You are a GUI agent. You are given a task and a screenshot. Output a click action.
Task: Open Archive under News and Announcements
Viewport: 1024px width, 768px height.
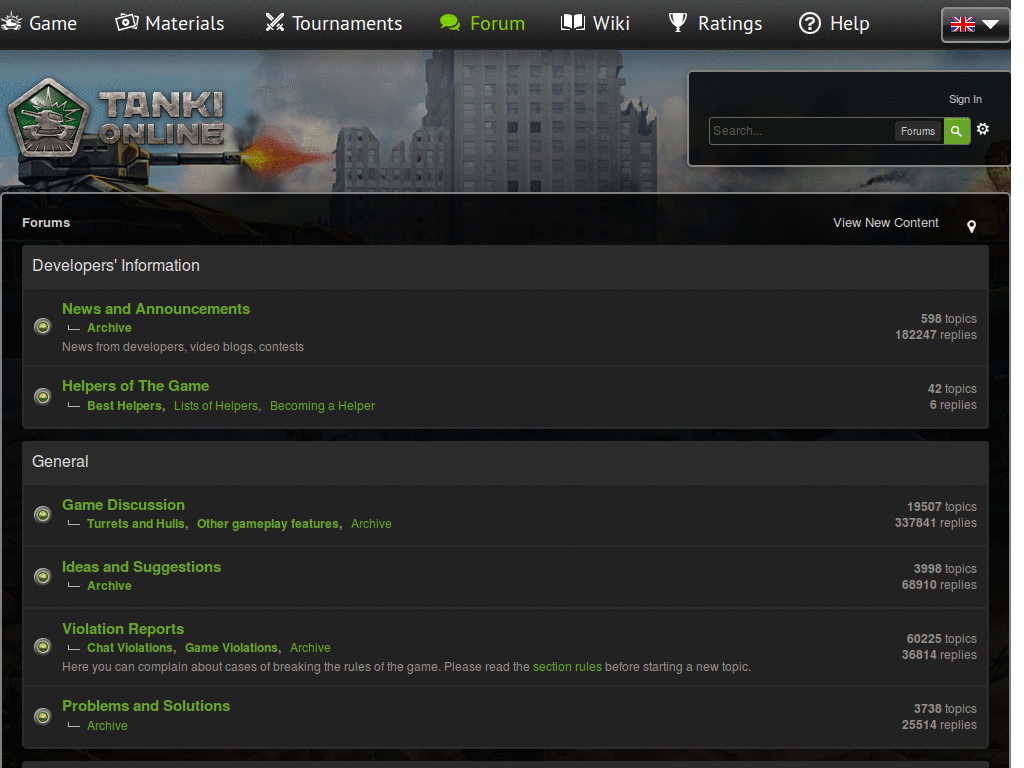point(109,328)
